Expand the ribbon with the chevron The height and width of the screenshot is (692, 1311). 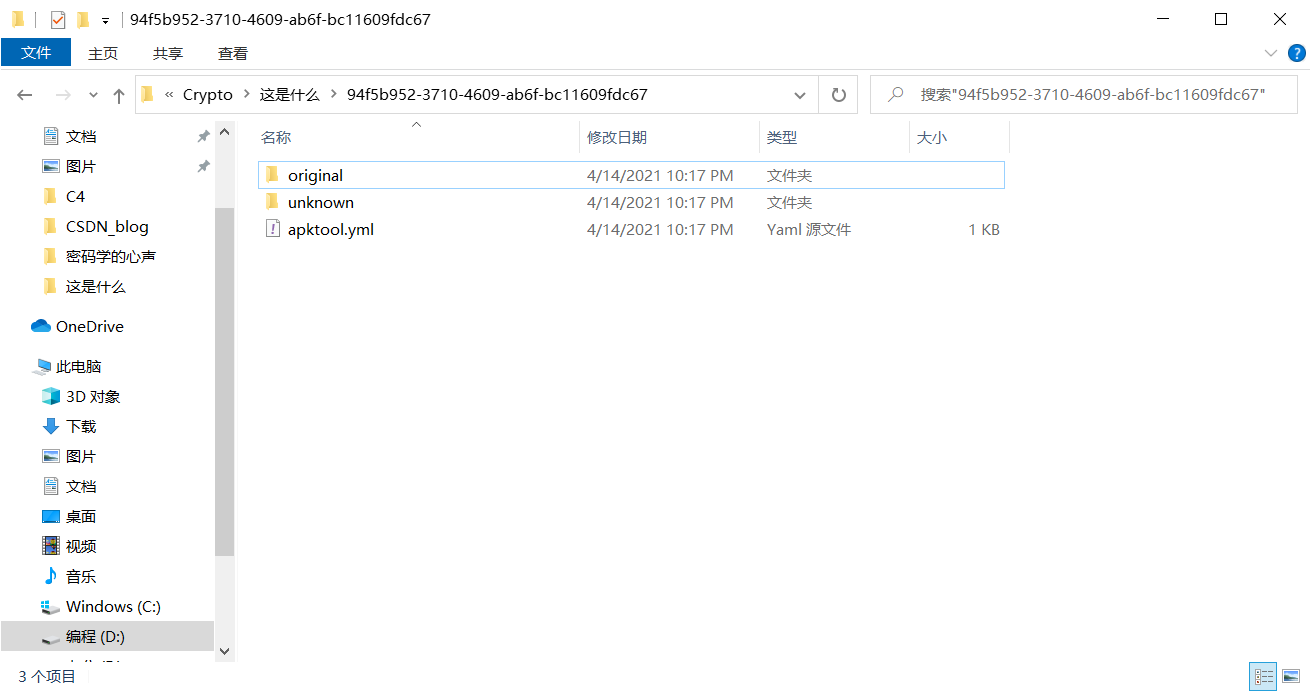click(1271, 53)
